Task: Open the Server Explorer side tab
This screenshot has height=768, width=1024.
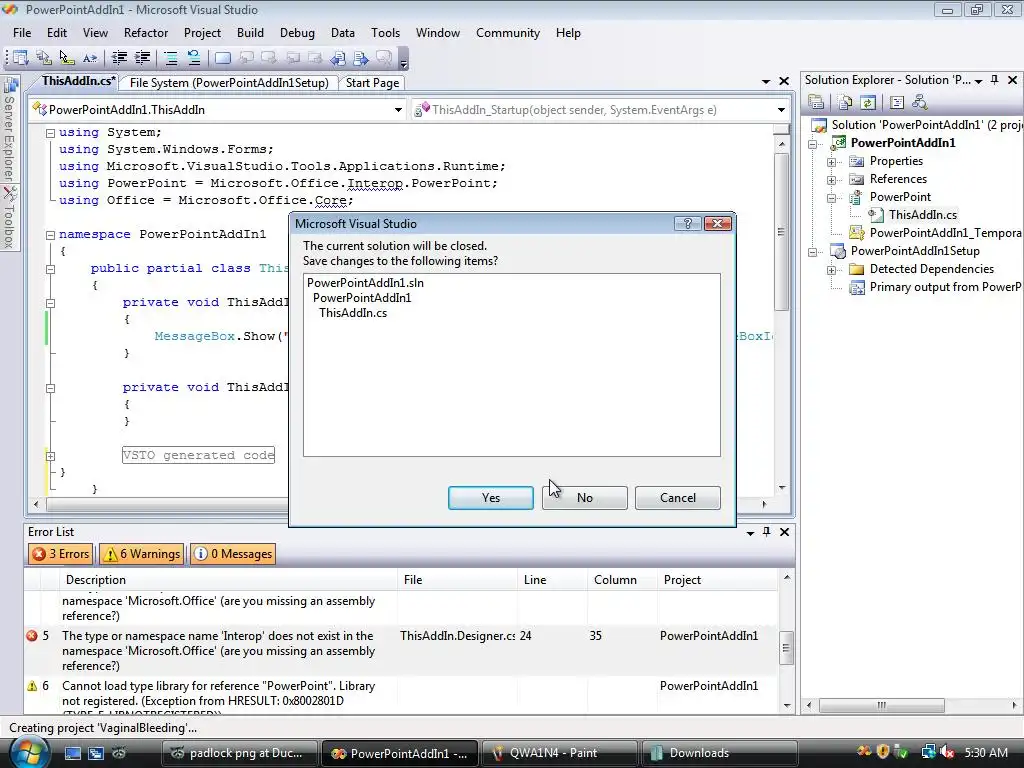Action: [10, 129]
